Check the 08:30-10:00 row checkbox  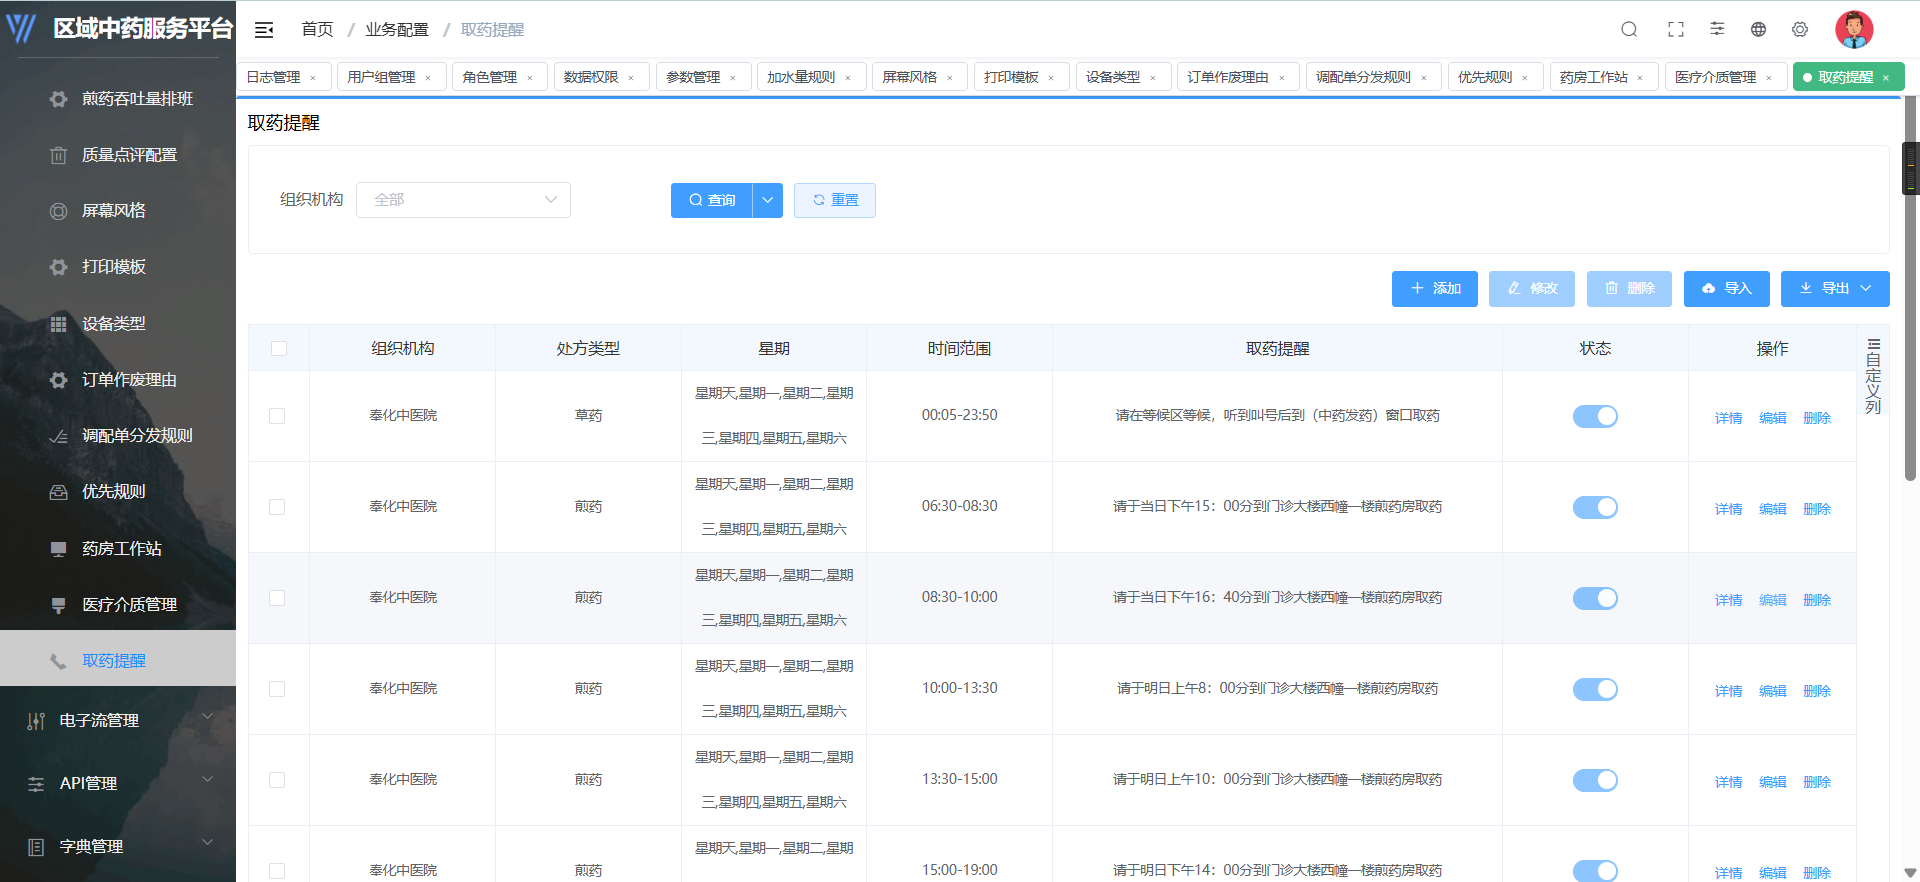(x=277, y=598)
